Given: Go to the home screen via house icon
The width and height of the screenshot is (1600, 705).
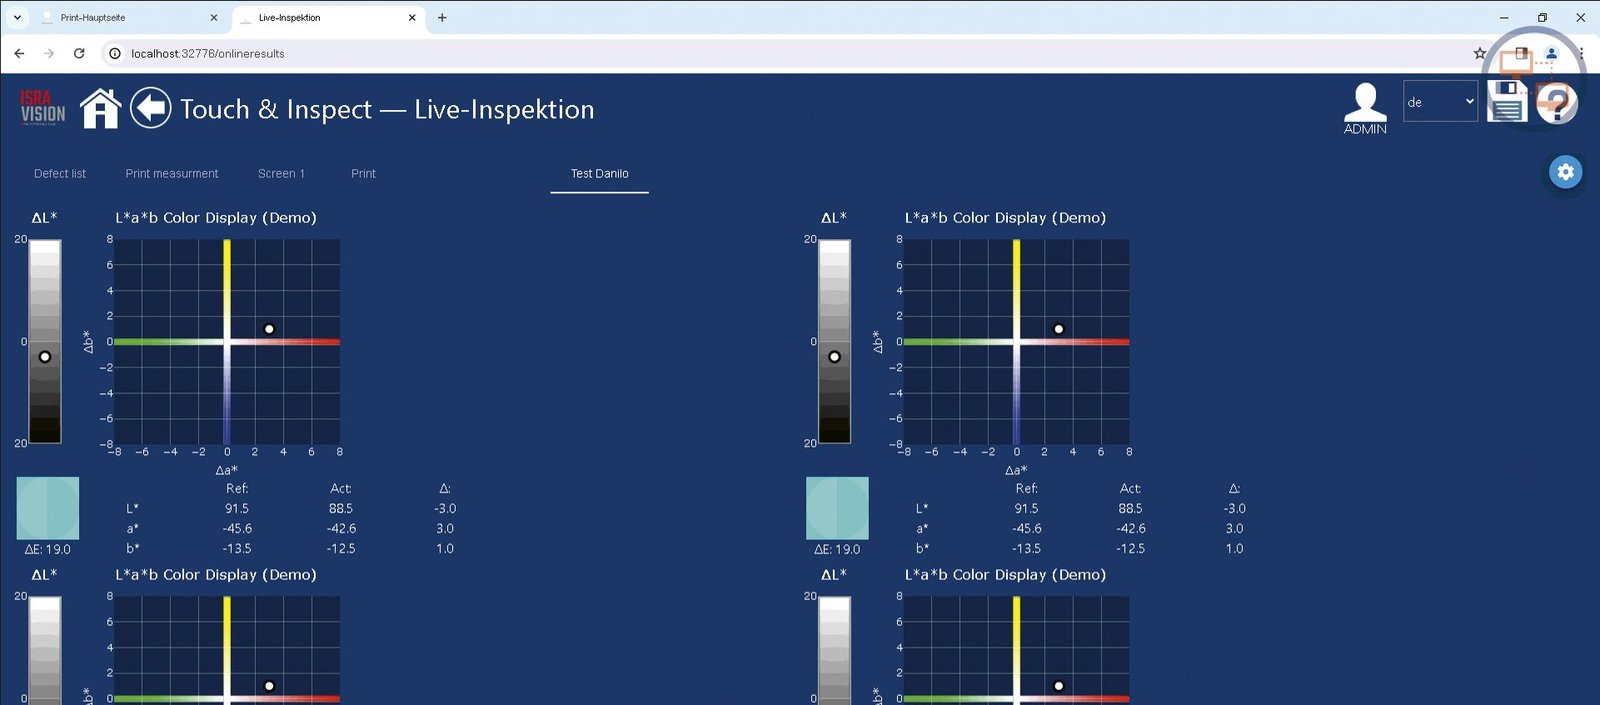Looking at the screenshot, I should pos(100,108).
